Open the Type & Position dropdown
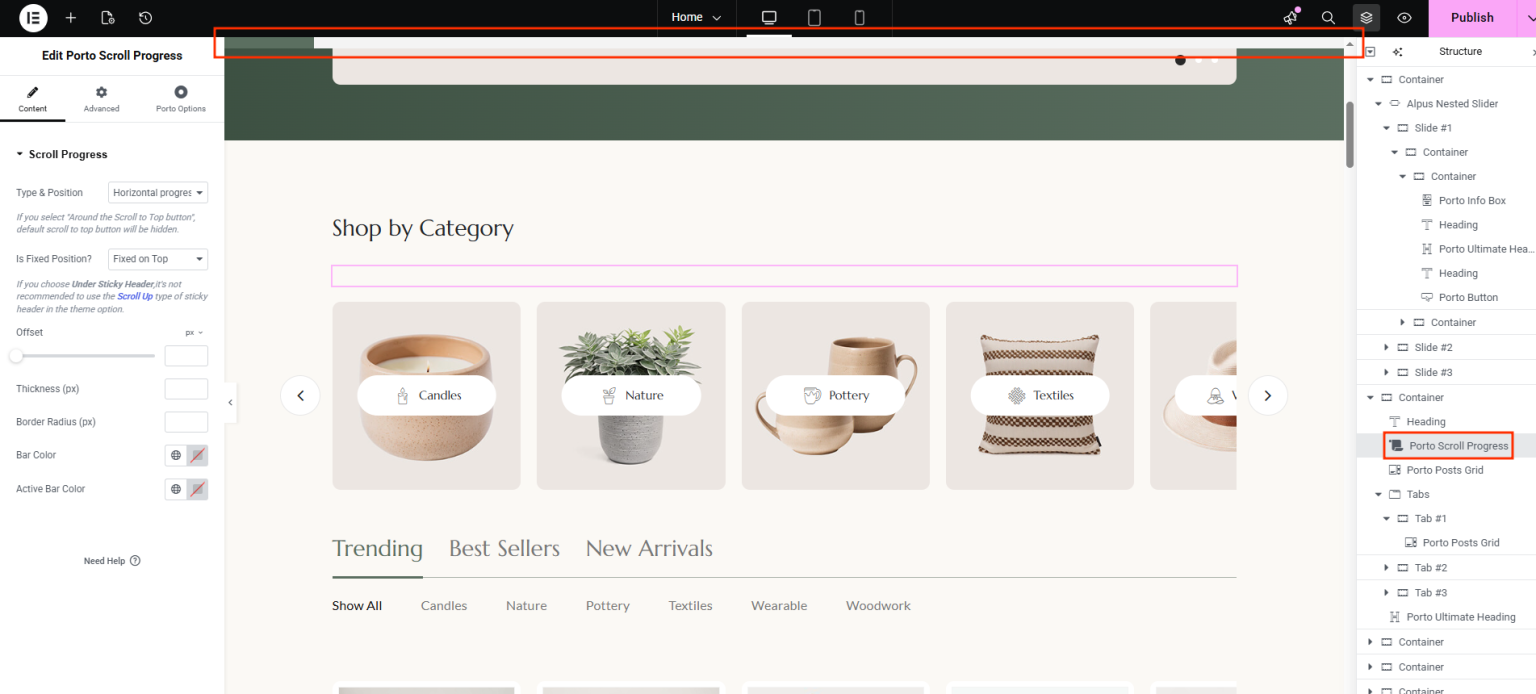This screenshot has height=694, width=1536. point(158,192)
